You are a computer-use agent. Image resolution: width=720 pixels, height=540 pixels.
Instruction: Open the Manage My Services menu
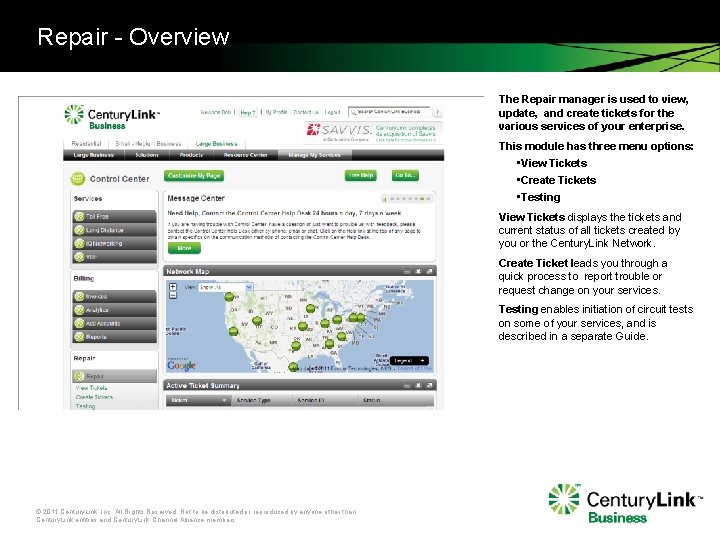tap(315, 155)
